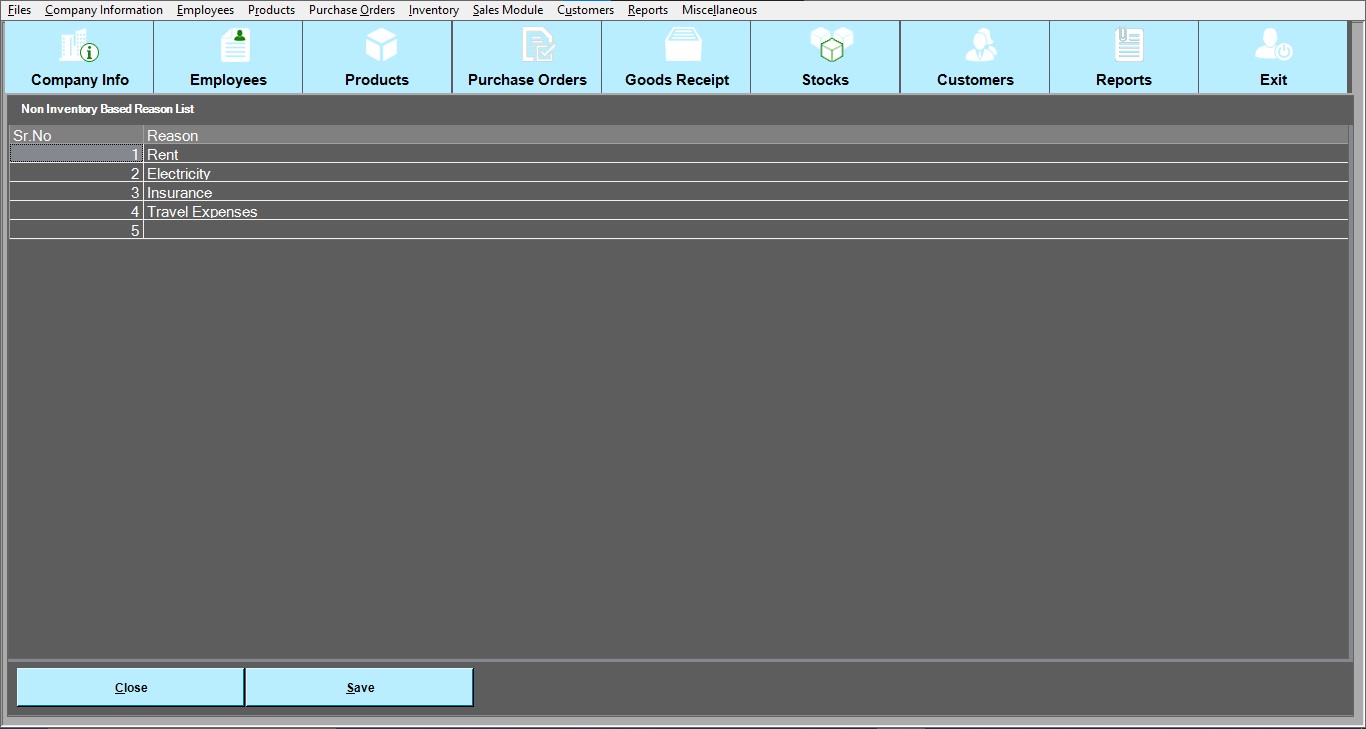Click the Reports toolbar icon
This screenshot has width=1366, height=729.
1124,47
